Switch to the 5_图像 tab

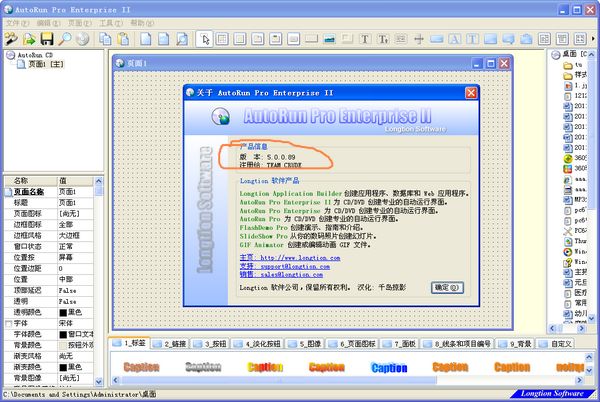[x=305, y=344]
